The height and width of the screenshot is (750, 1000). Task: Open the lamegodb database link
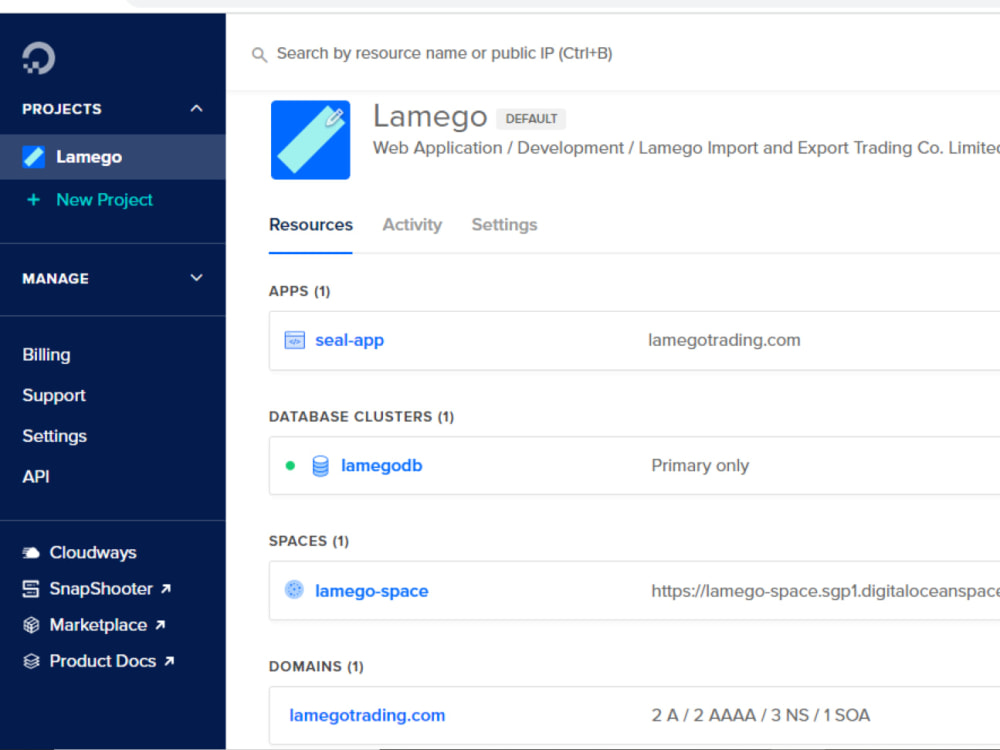[382, 466]
